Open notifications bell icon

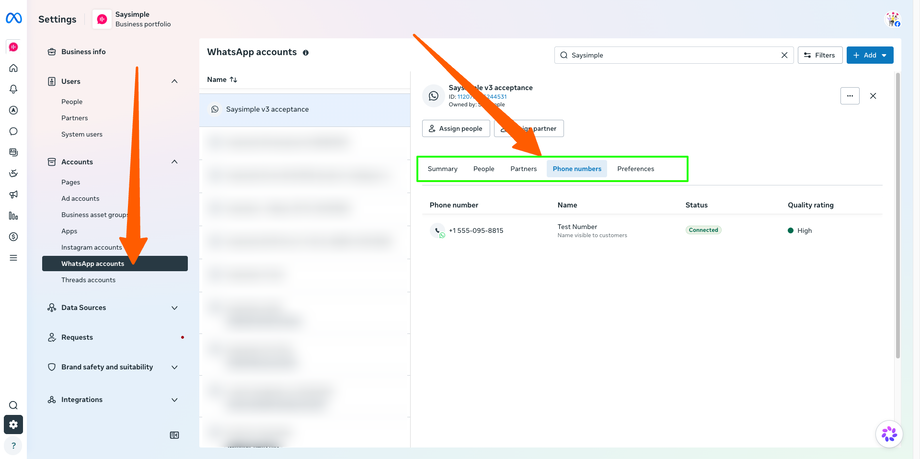[13, 89]
